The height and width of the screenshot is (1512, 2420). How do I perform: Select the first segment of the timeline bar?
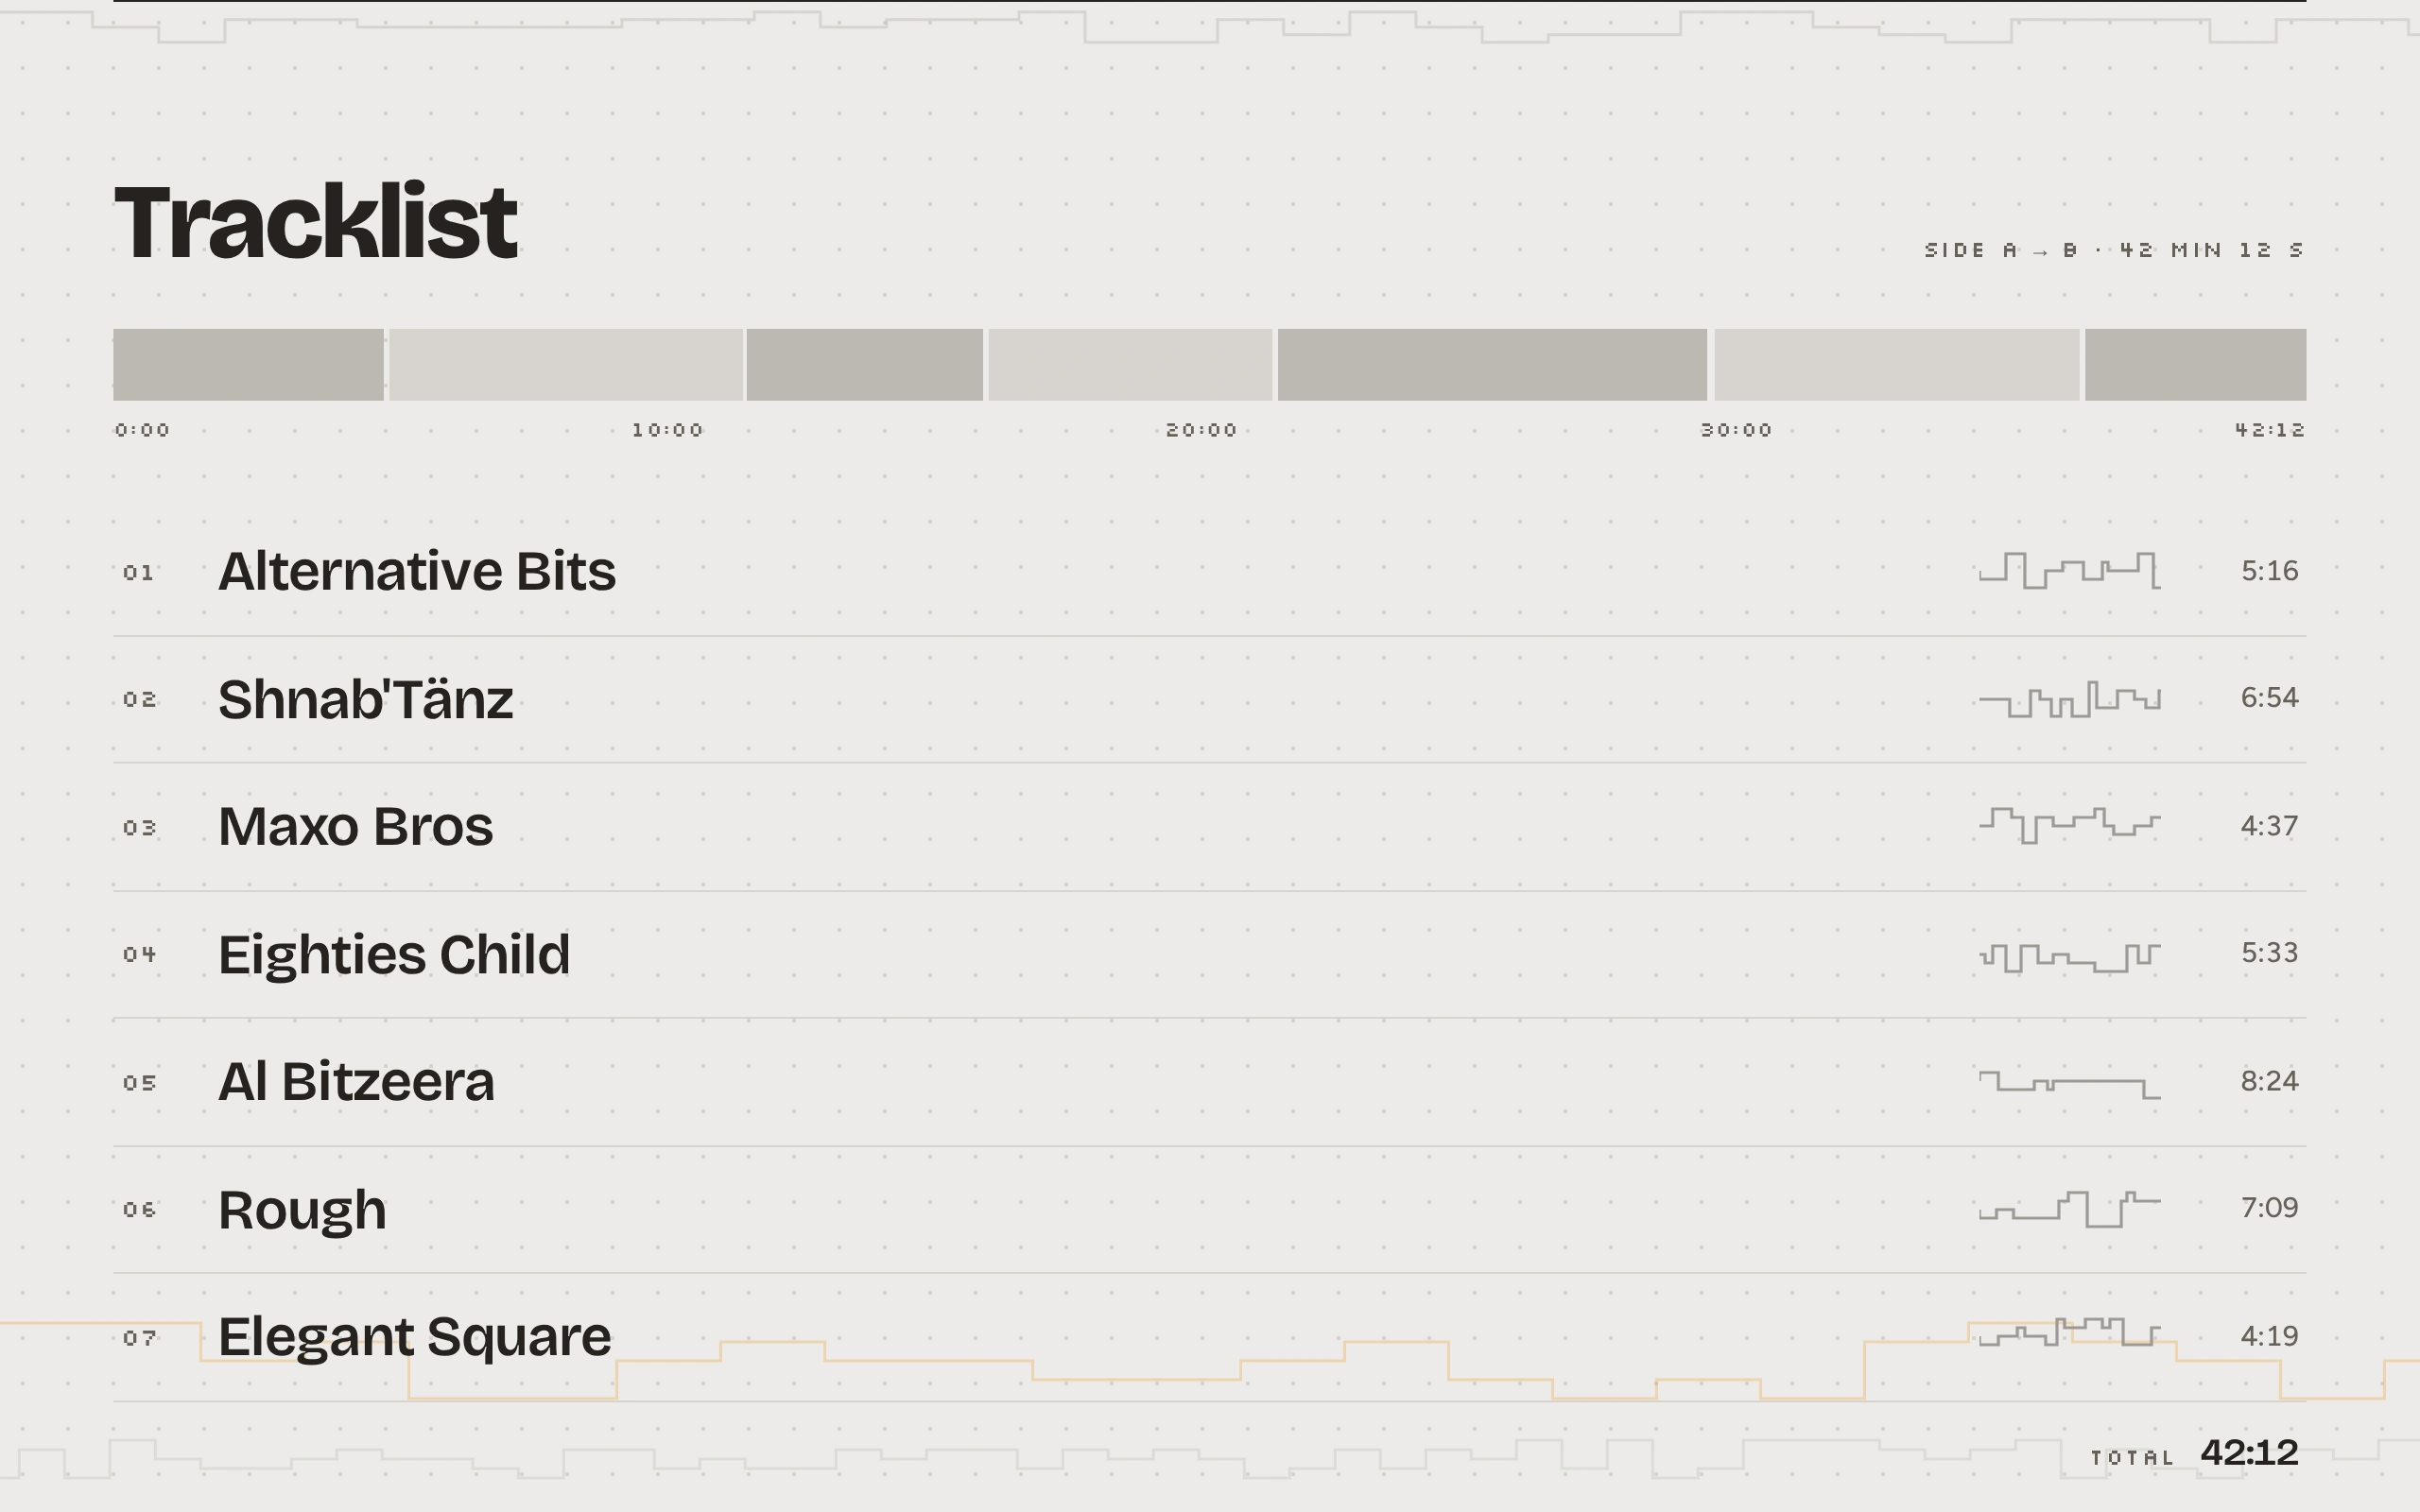tap(248, 364)
